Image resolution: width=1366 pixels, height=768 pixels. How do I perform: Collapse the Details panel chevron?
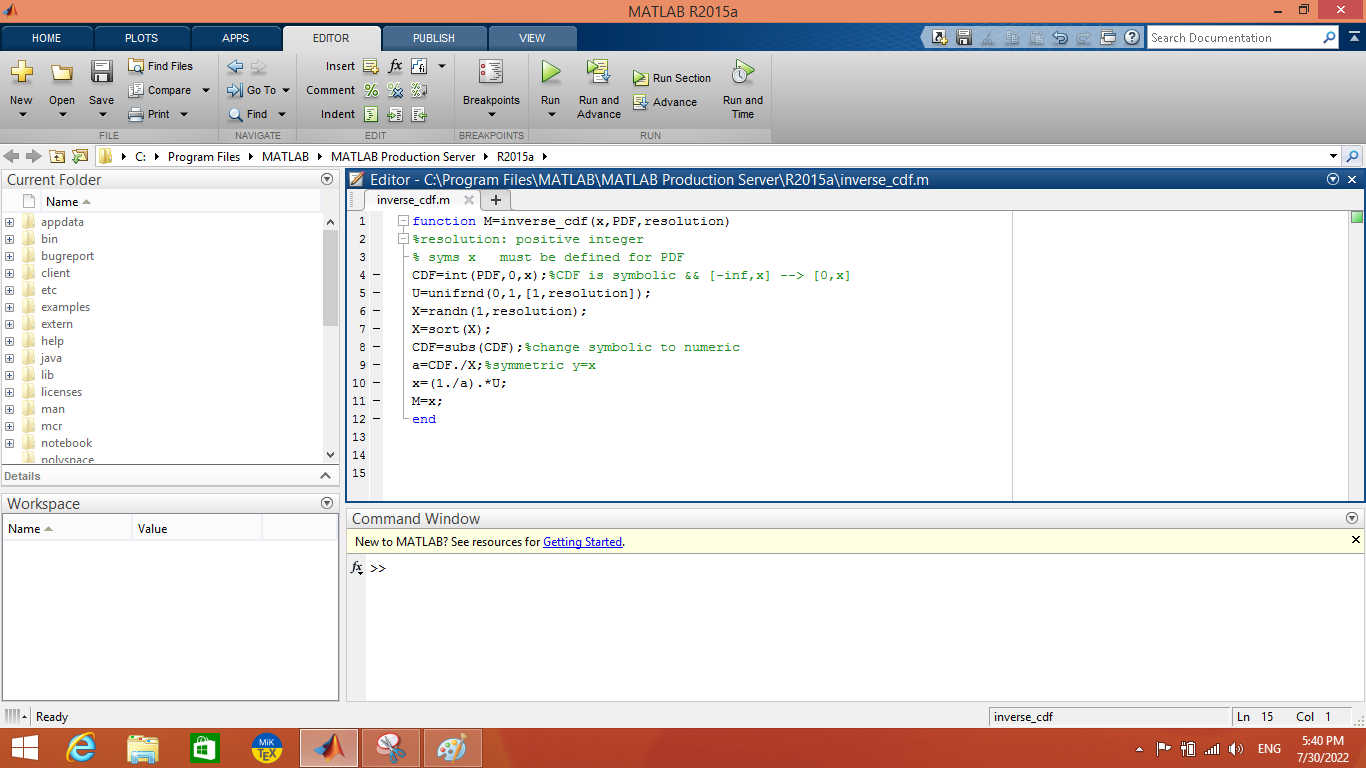pyautogui.click(x=326, y=476)
